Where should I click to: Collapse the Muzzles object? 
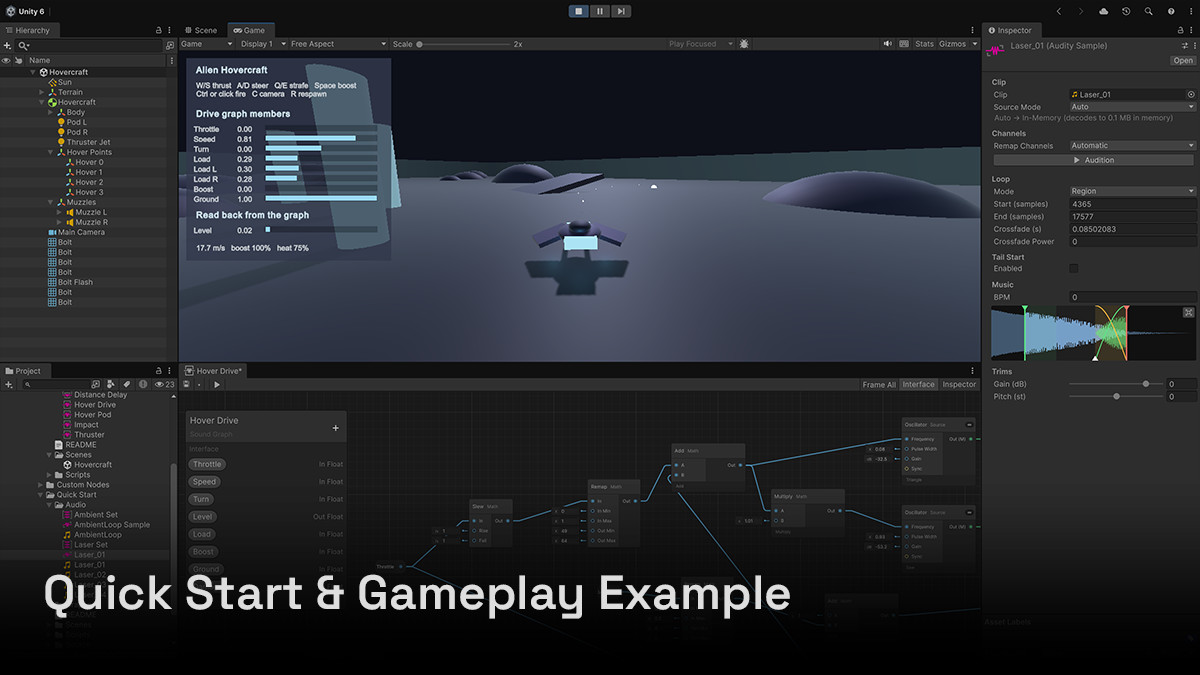tap(51, 202)
